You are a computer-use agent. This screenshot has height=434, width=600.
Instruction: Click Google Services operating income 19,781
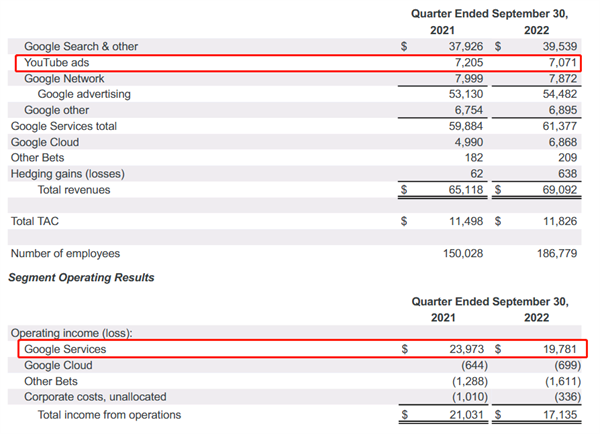pos(560,349)
